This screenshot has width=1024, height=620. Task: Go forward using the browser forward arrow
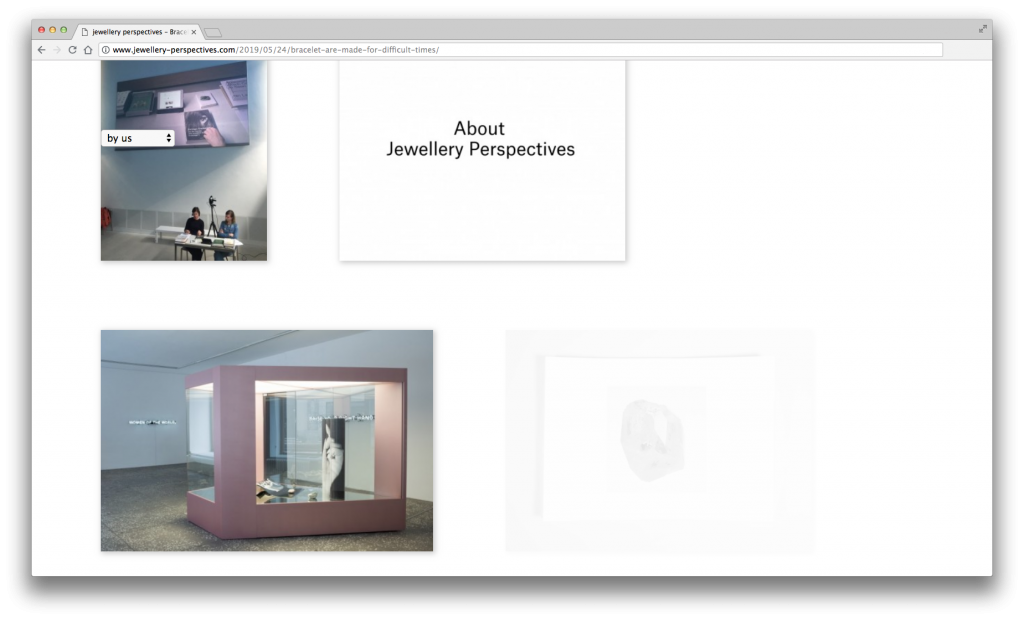click(57, 50)
